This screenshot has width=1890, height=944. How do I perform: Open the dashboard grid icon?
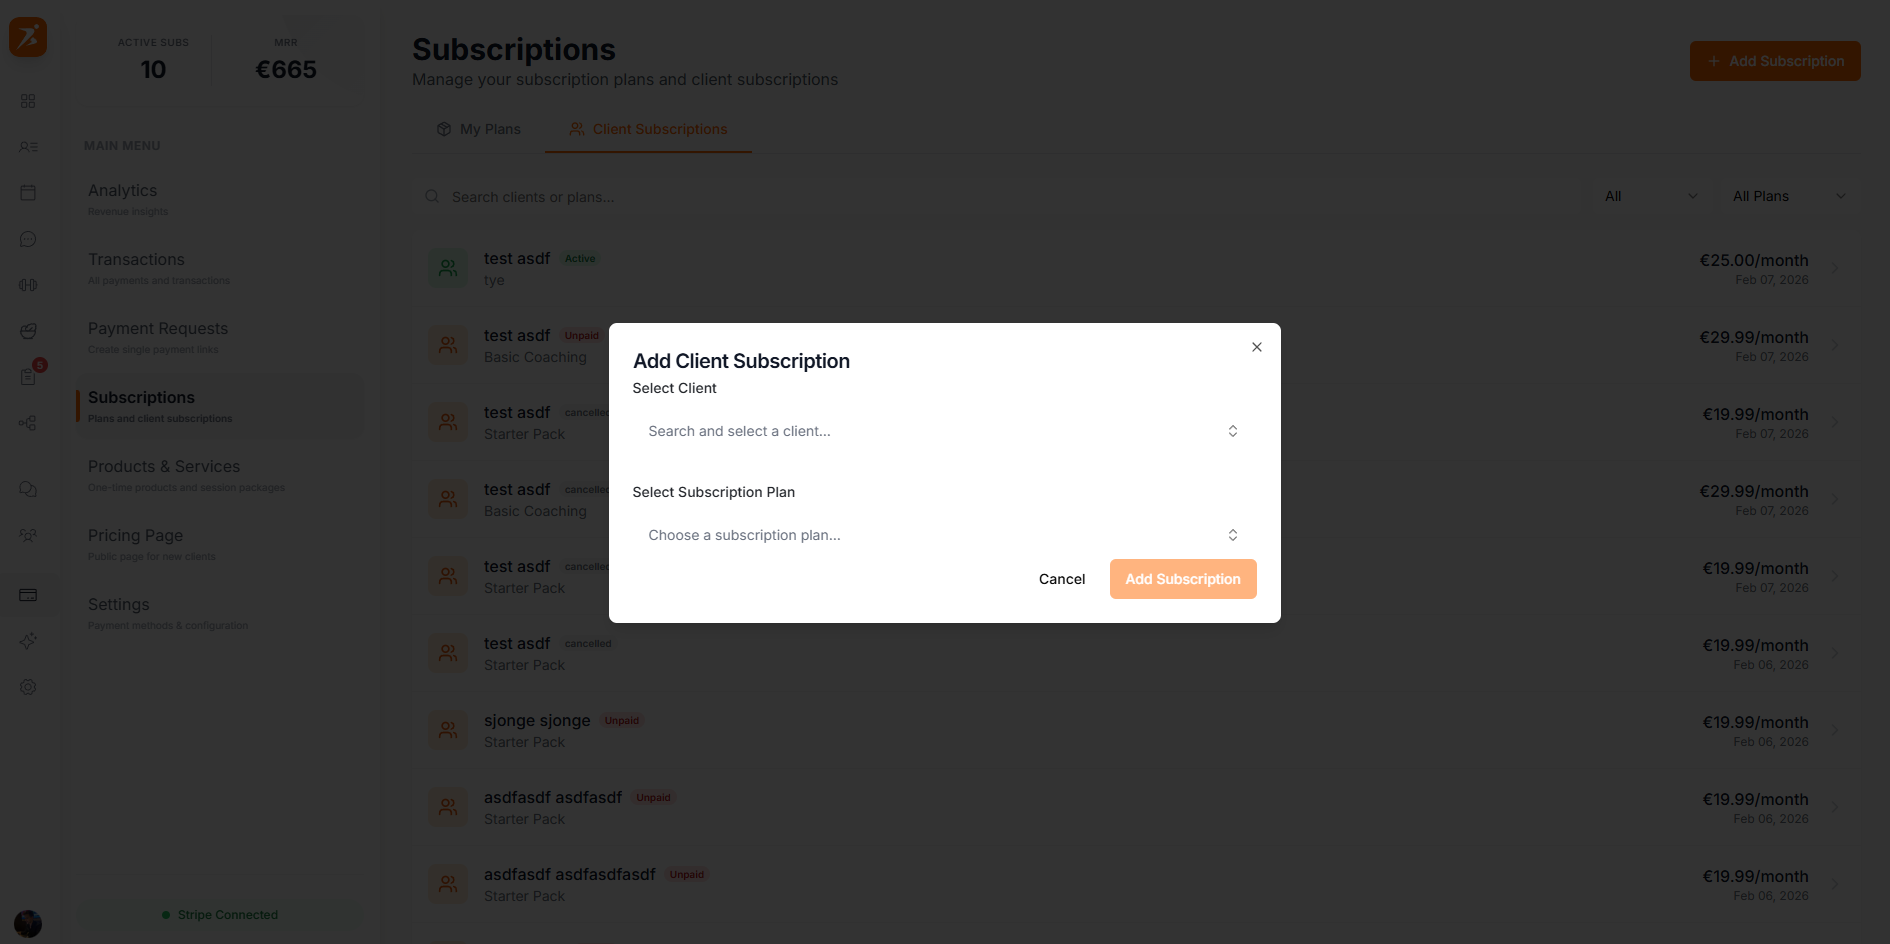(x=28, y=101)
